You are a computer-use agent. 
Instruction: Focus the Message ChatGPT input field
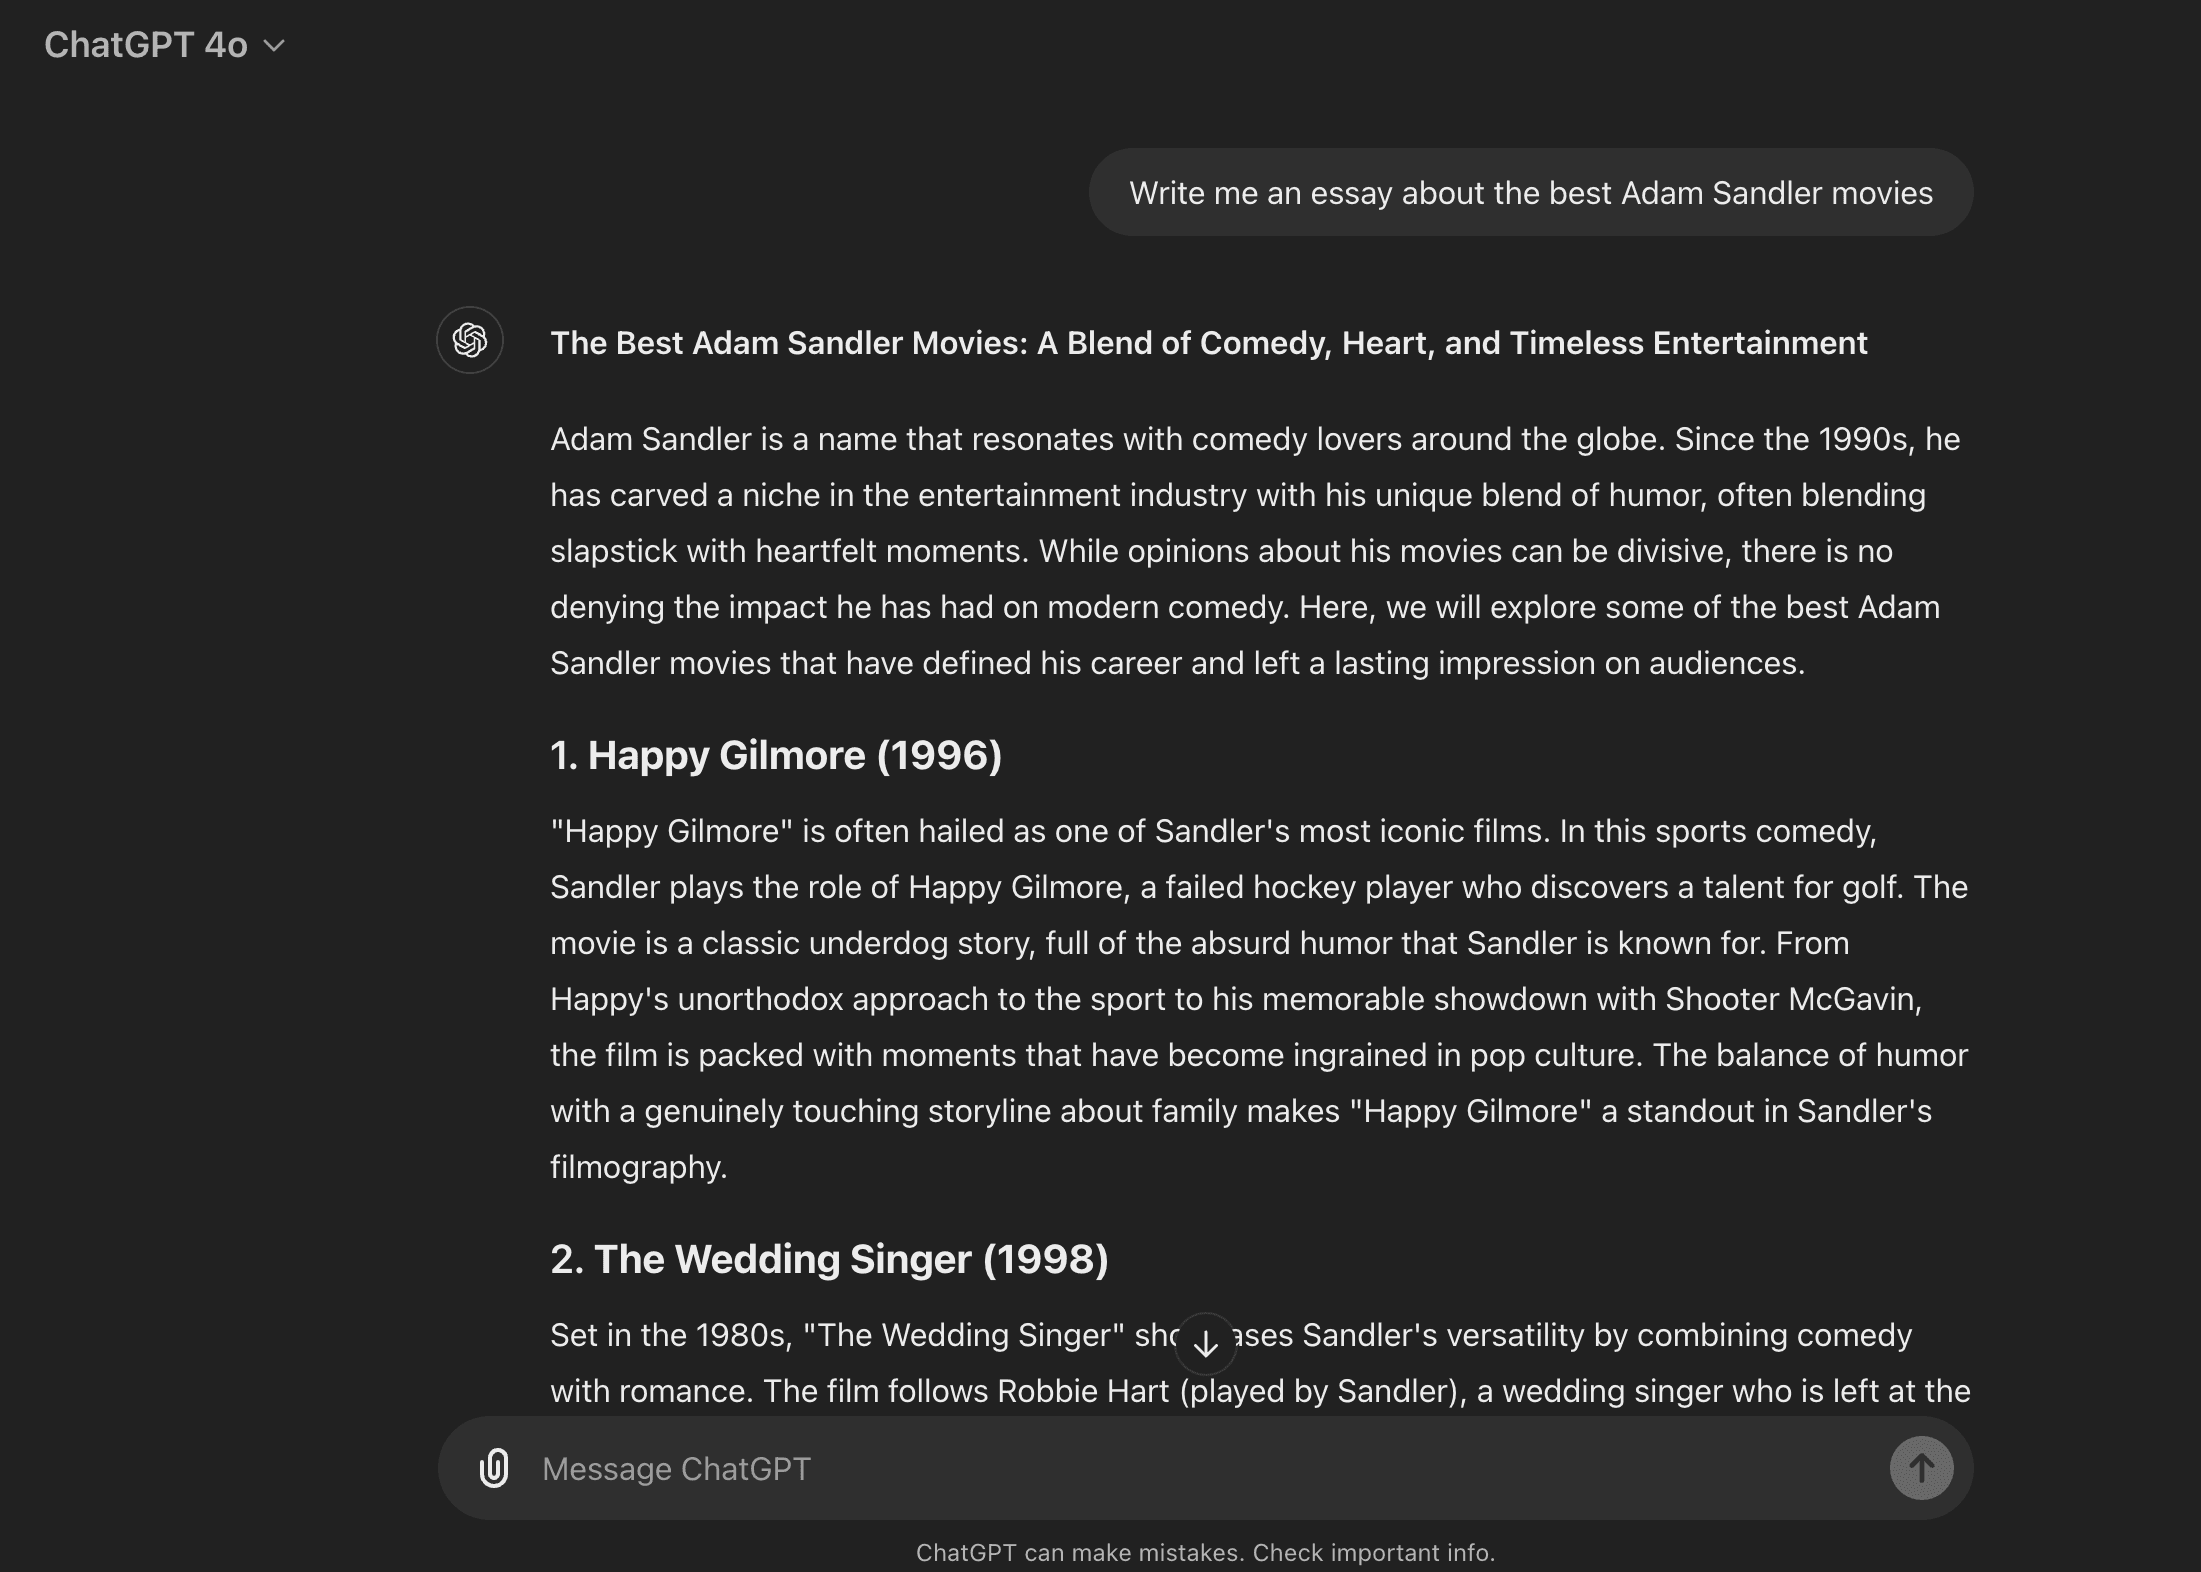1200,1468
